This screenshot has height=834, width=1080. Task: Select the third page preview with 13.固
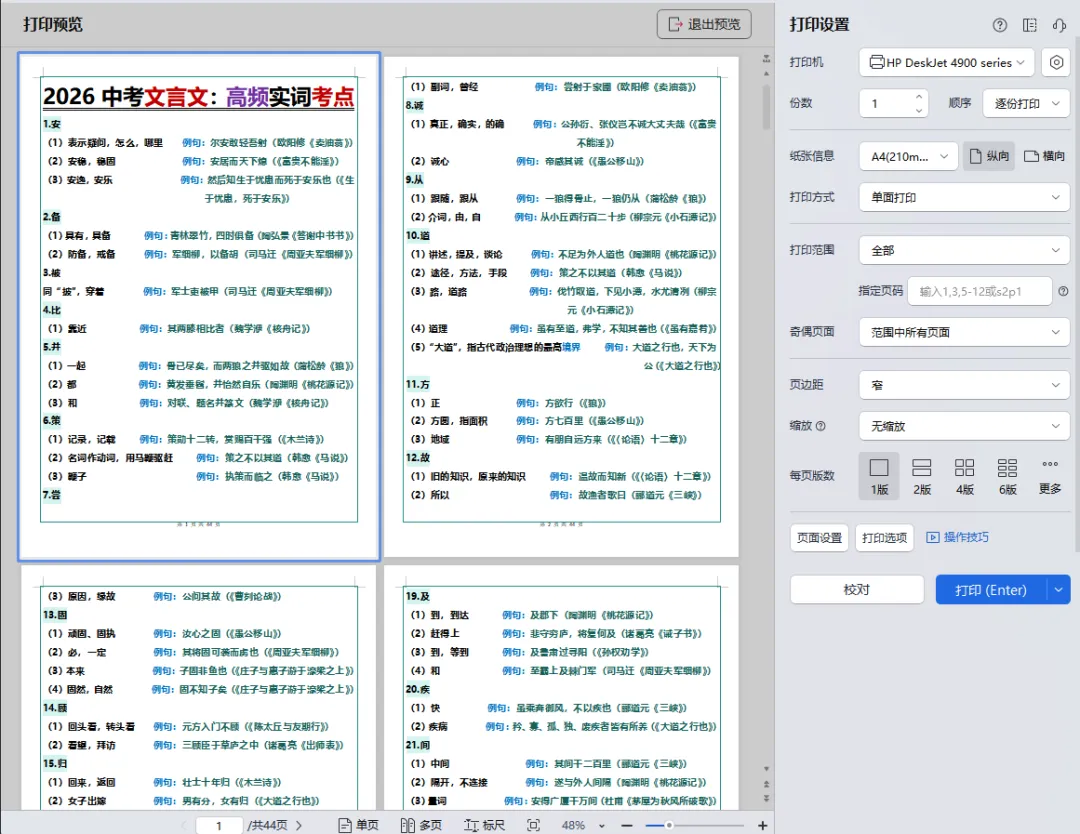[199, 689]
